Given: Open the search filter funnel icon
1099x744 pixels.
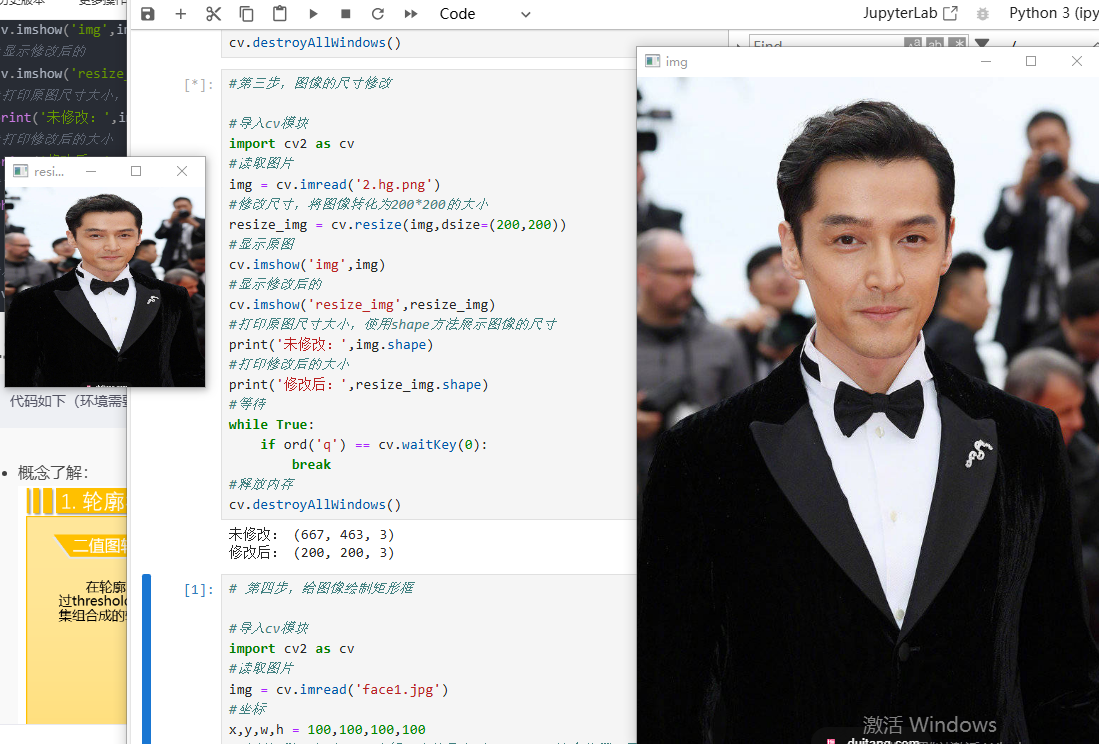Looking at the screenshot, I should 982,43.
